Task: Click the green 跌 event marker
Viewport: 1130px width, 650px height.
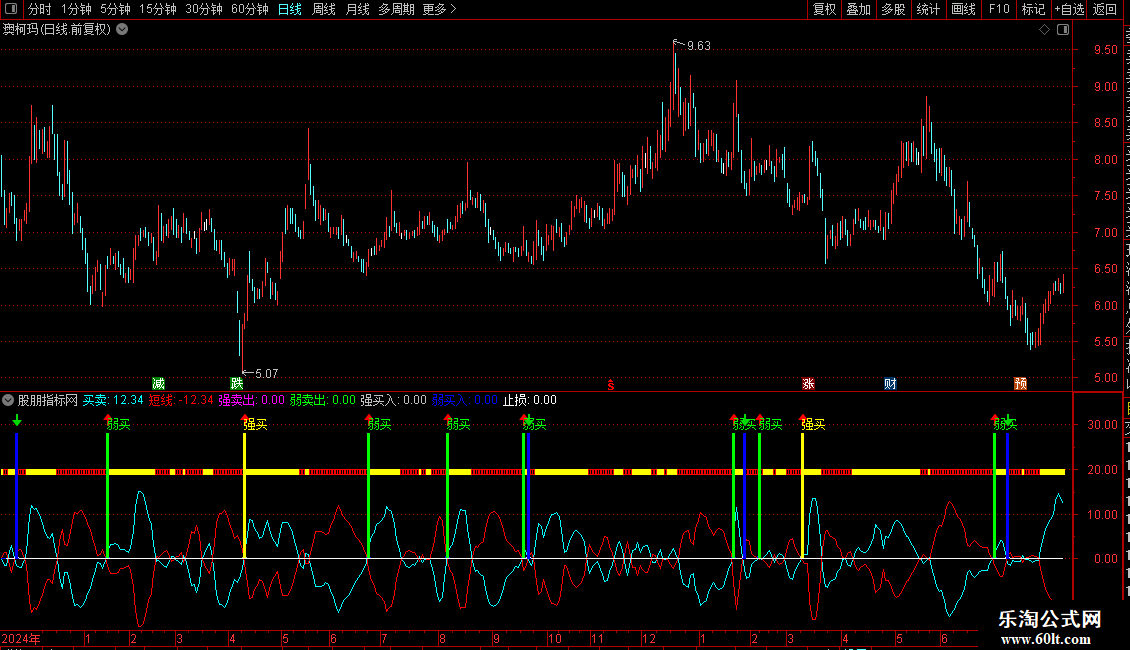Action: [x=236, y=383]
